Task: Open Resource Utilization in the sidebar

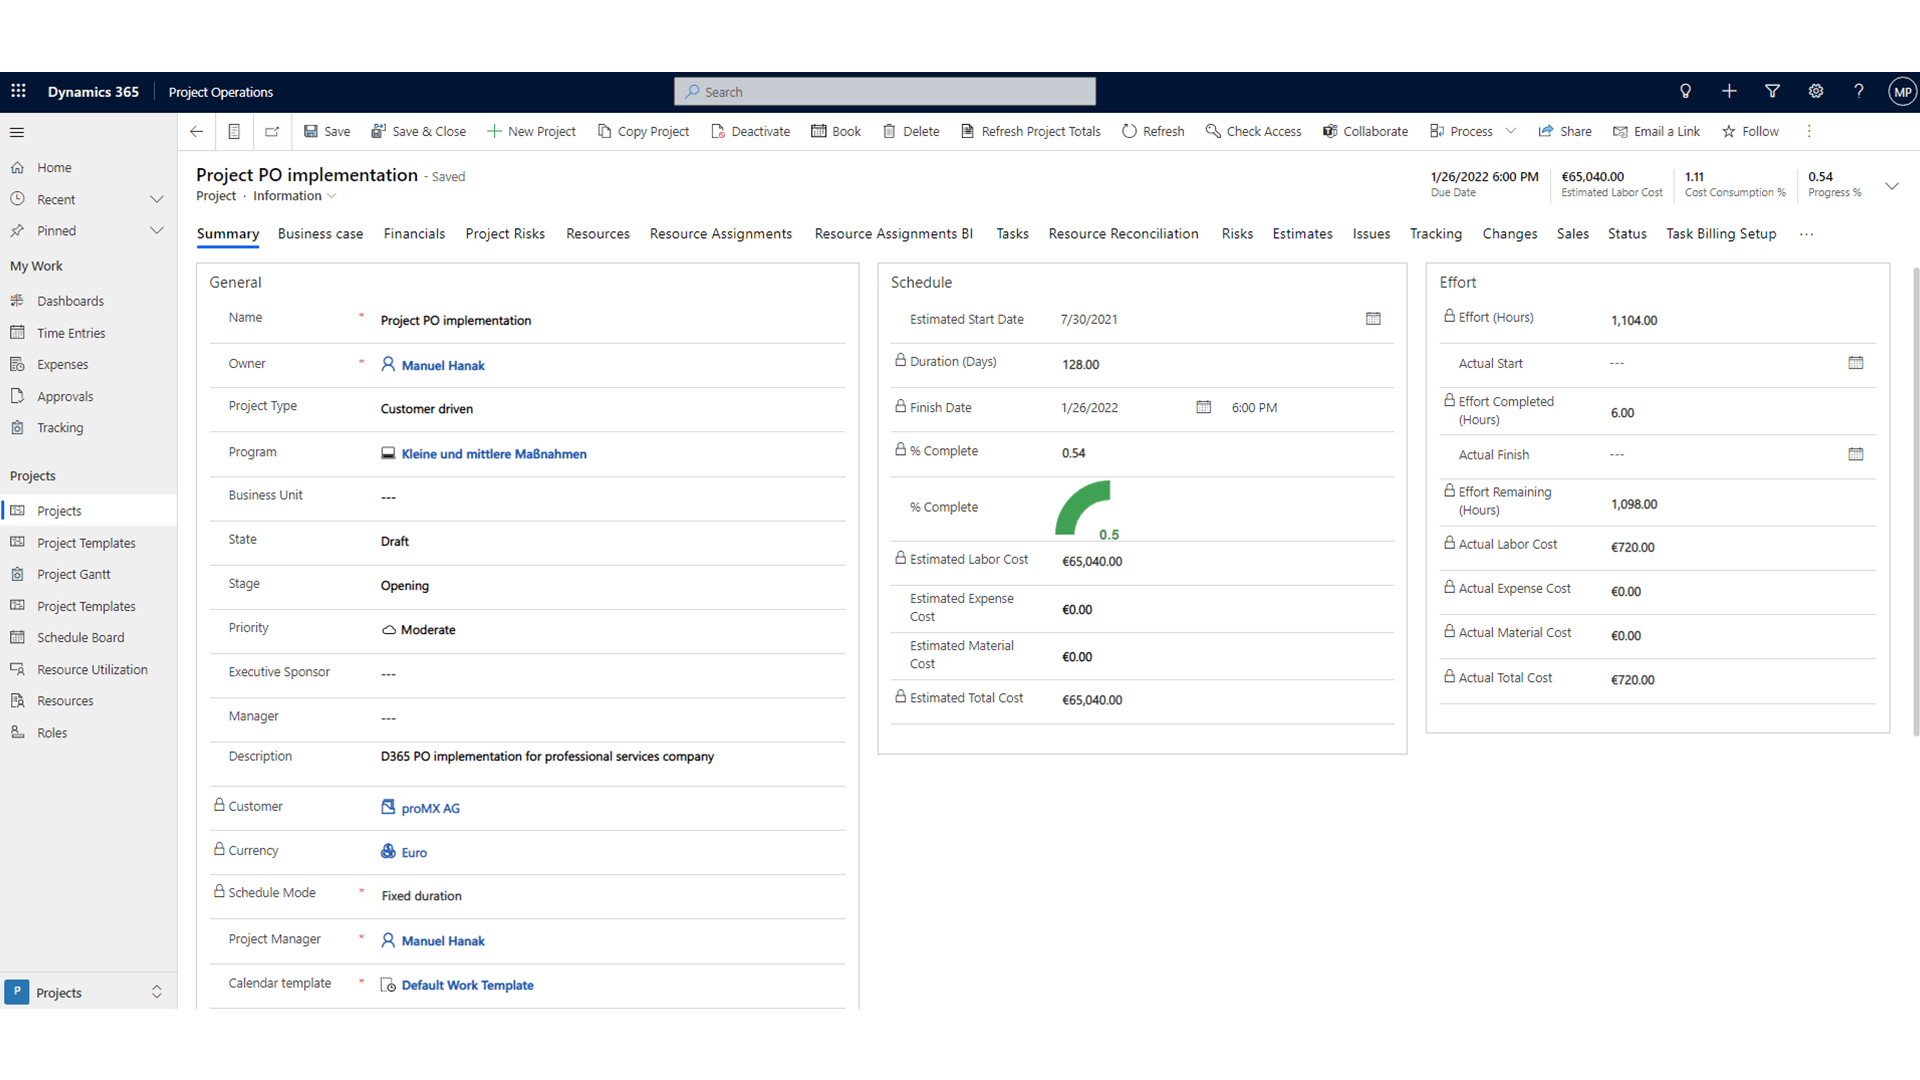Action: point(92,669)
